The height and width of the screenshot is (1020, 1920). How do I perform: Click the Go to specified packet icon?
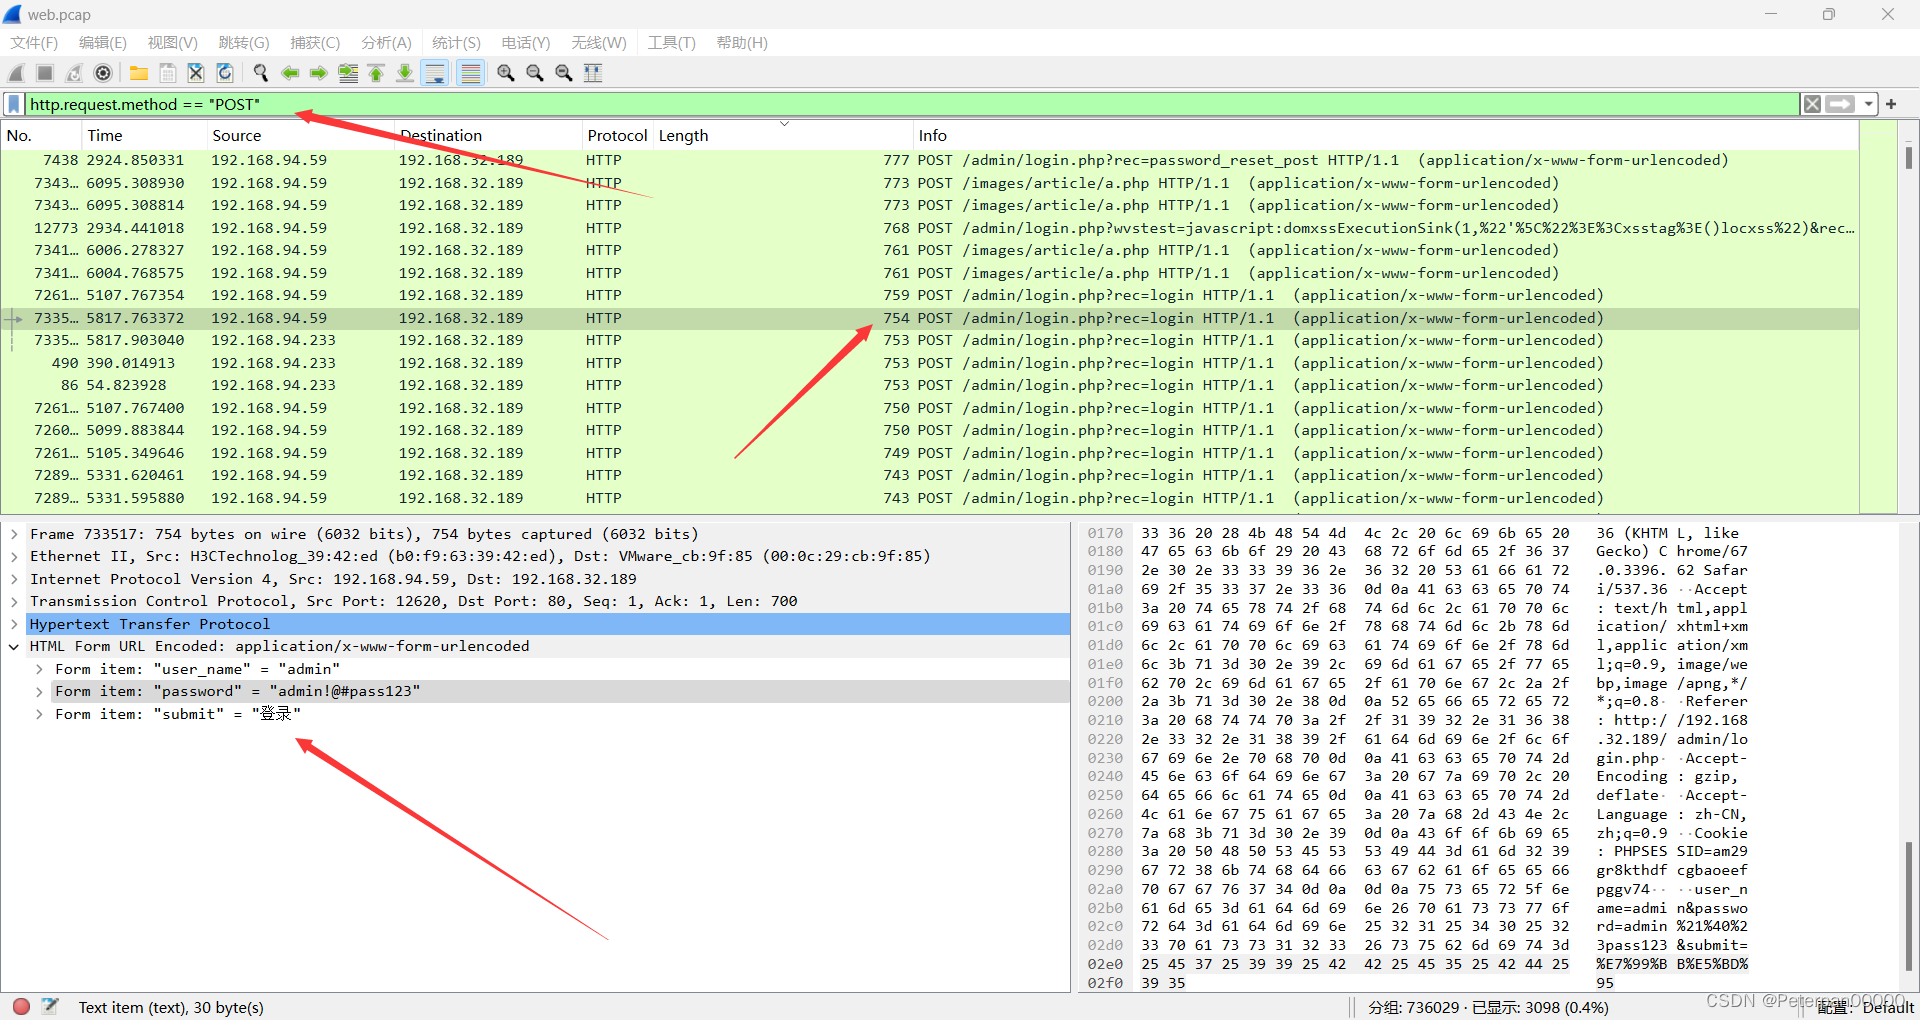[x=348, y=73]
